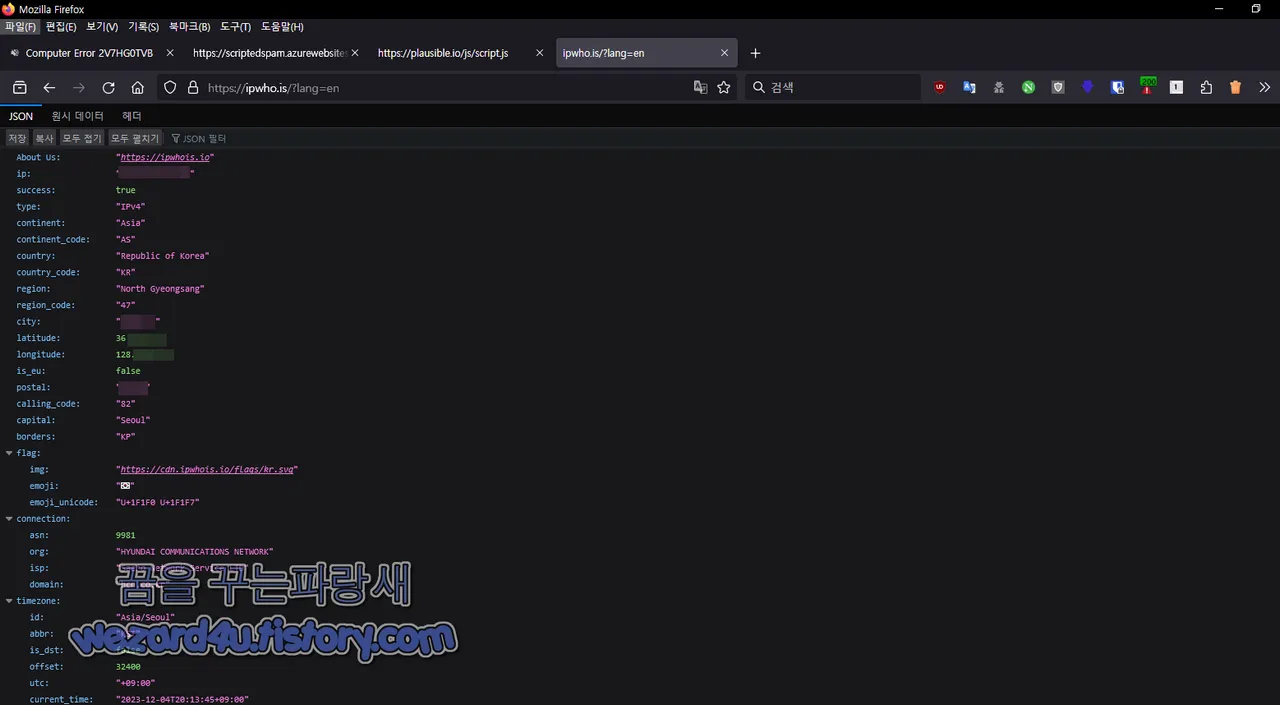The height and width of the screenshot is (705, 1280).
Task: Close the ipwho.is tab
Action: pyautogui.click(x=724, y=53)
